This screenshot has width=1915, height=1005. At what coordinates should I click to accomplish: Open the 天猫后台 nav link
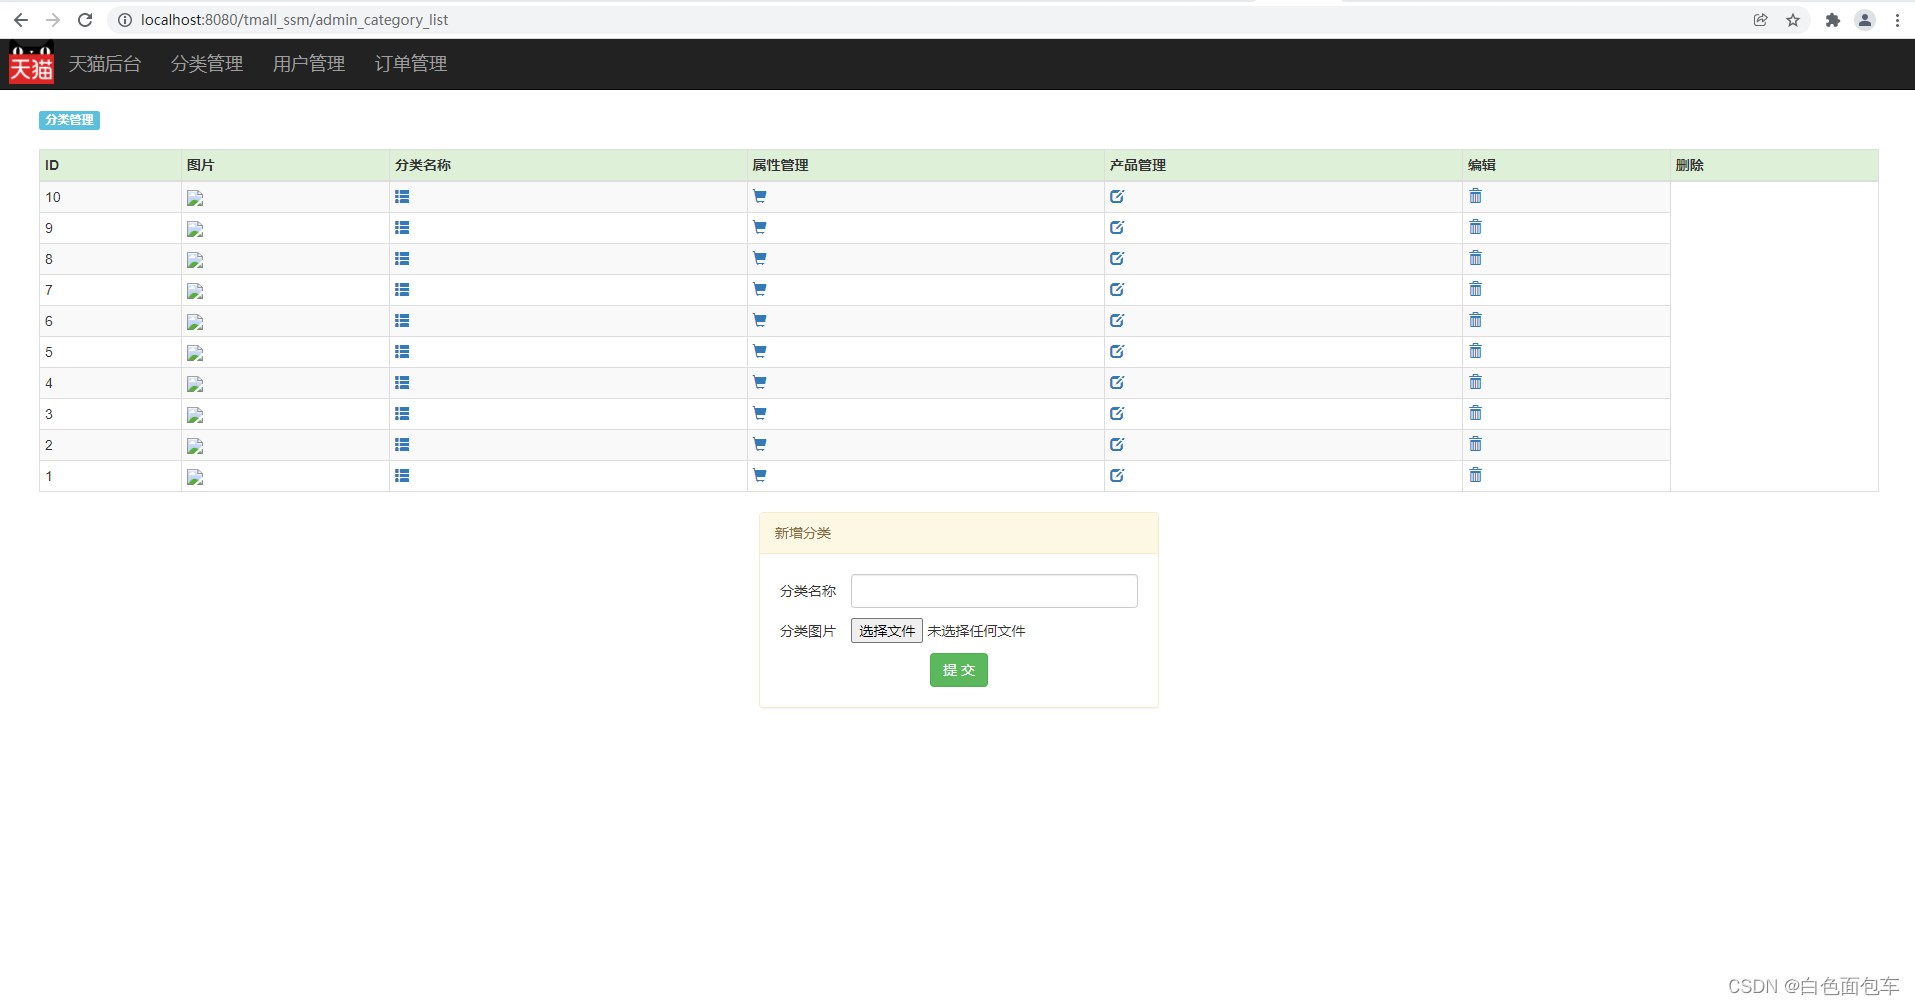click(105, 64)
